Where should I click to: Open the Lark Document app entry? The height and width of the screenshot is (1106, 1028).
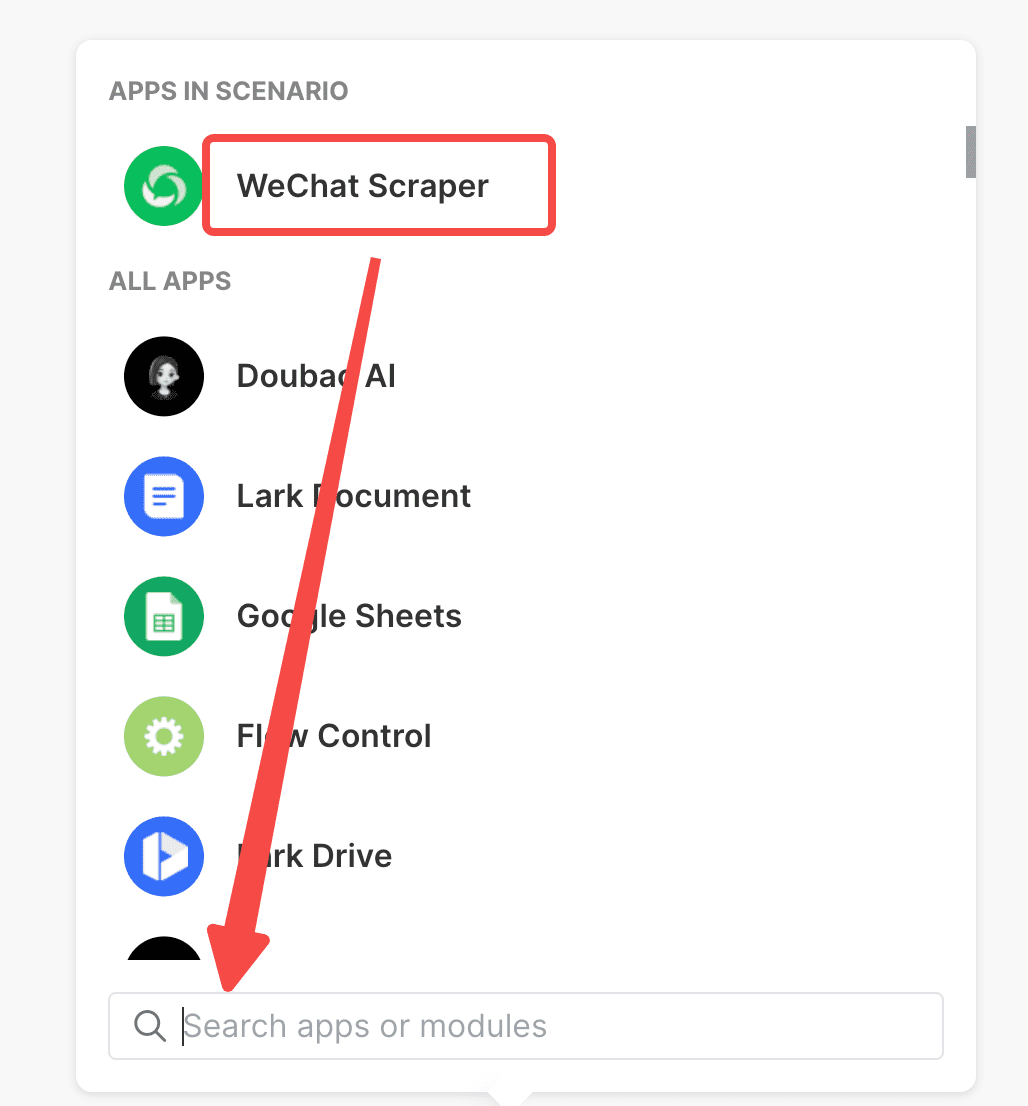[x=353, y=497]
